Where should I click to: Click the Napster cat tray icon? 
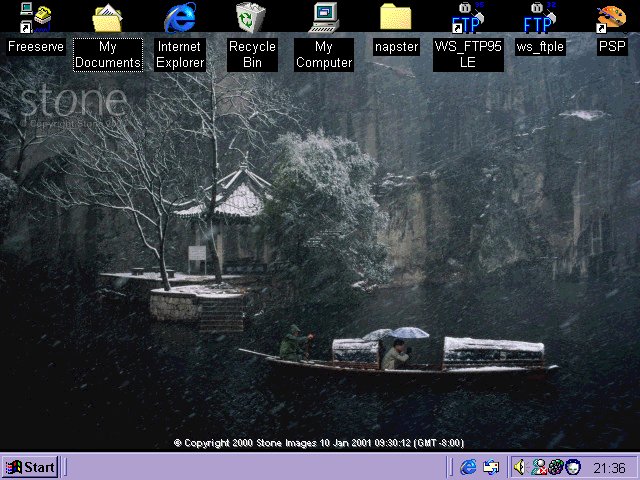[572, 467]
